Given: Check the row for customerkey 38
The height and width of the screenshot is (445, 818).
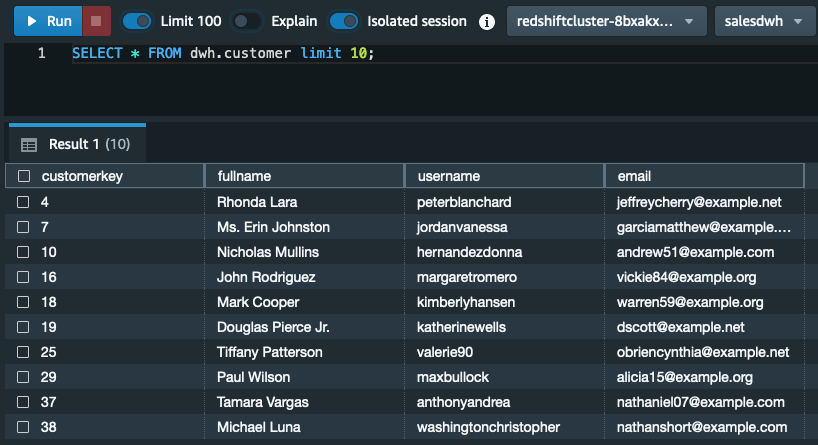Looking at the screenshot, I should pos(23,427).
